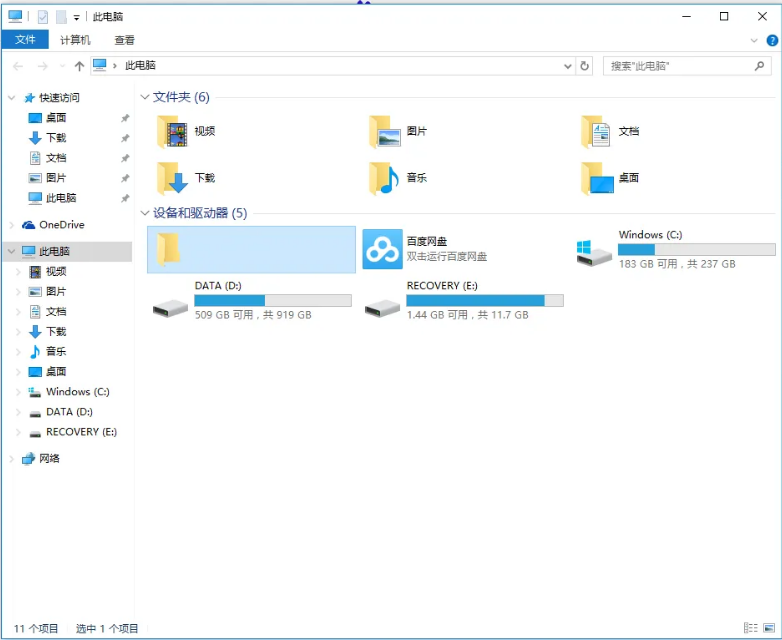This screenshot has height=640, width=782.
Task: Open the address bar history dropdown
Action: pyautogui.click(x=568, y=65)
